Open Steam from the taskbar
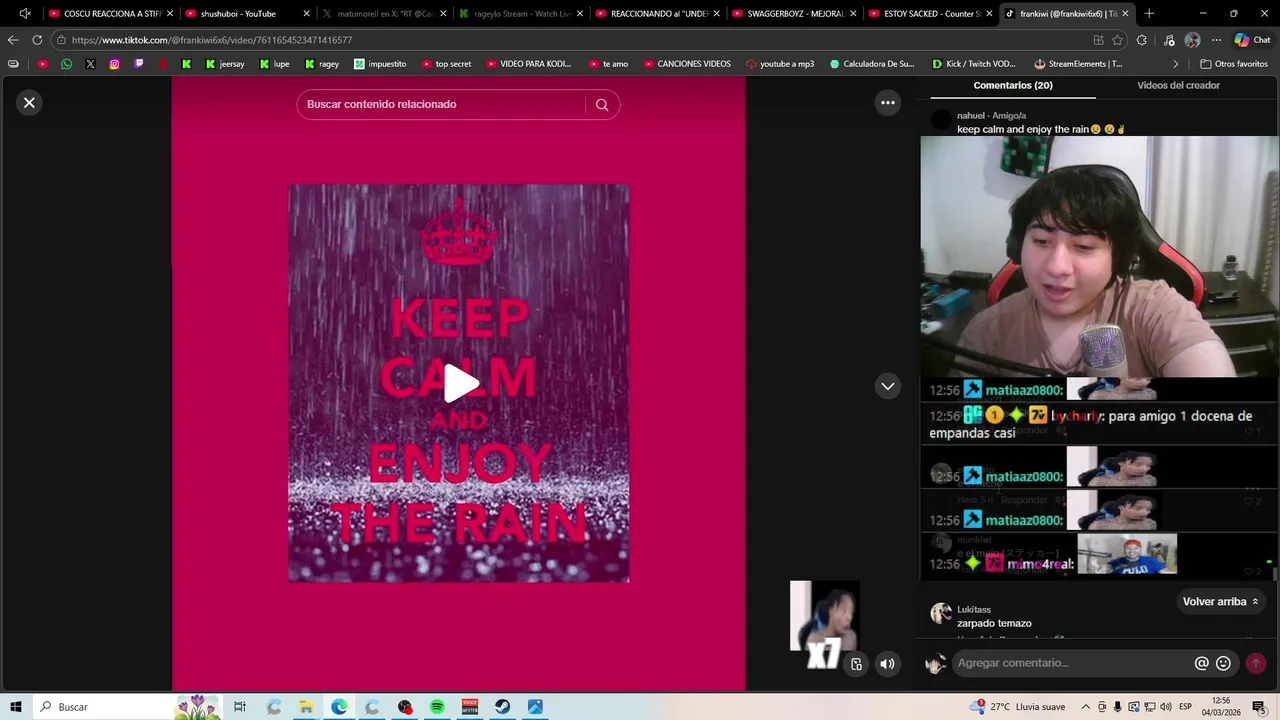The height and width of the screenshot is (720, 1280). click(x=502, y=707)
